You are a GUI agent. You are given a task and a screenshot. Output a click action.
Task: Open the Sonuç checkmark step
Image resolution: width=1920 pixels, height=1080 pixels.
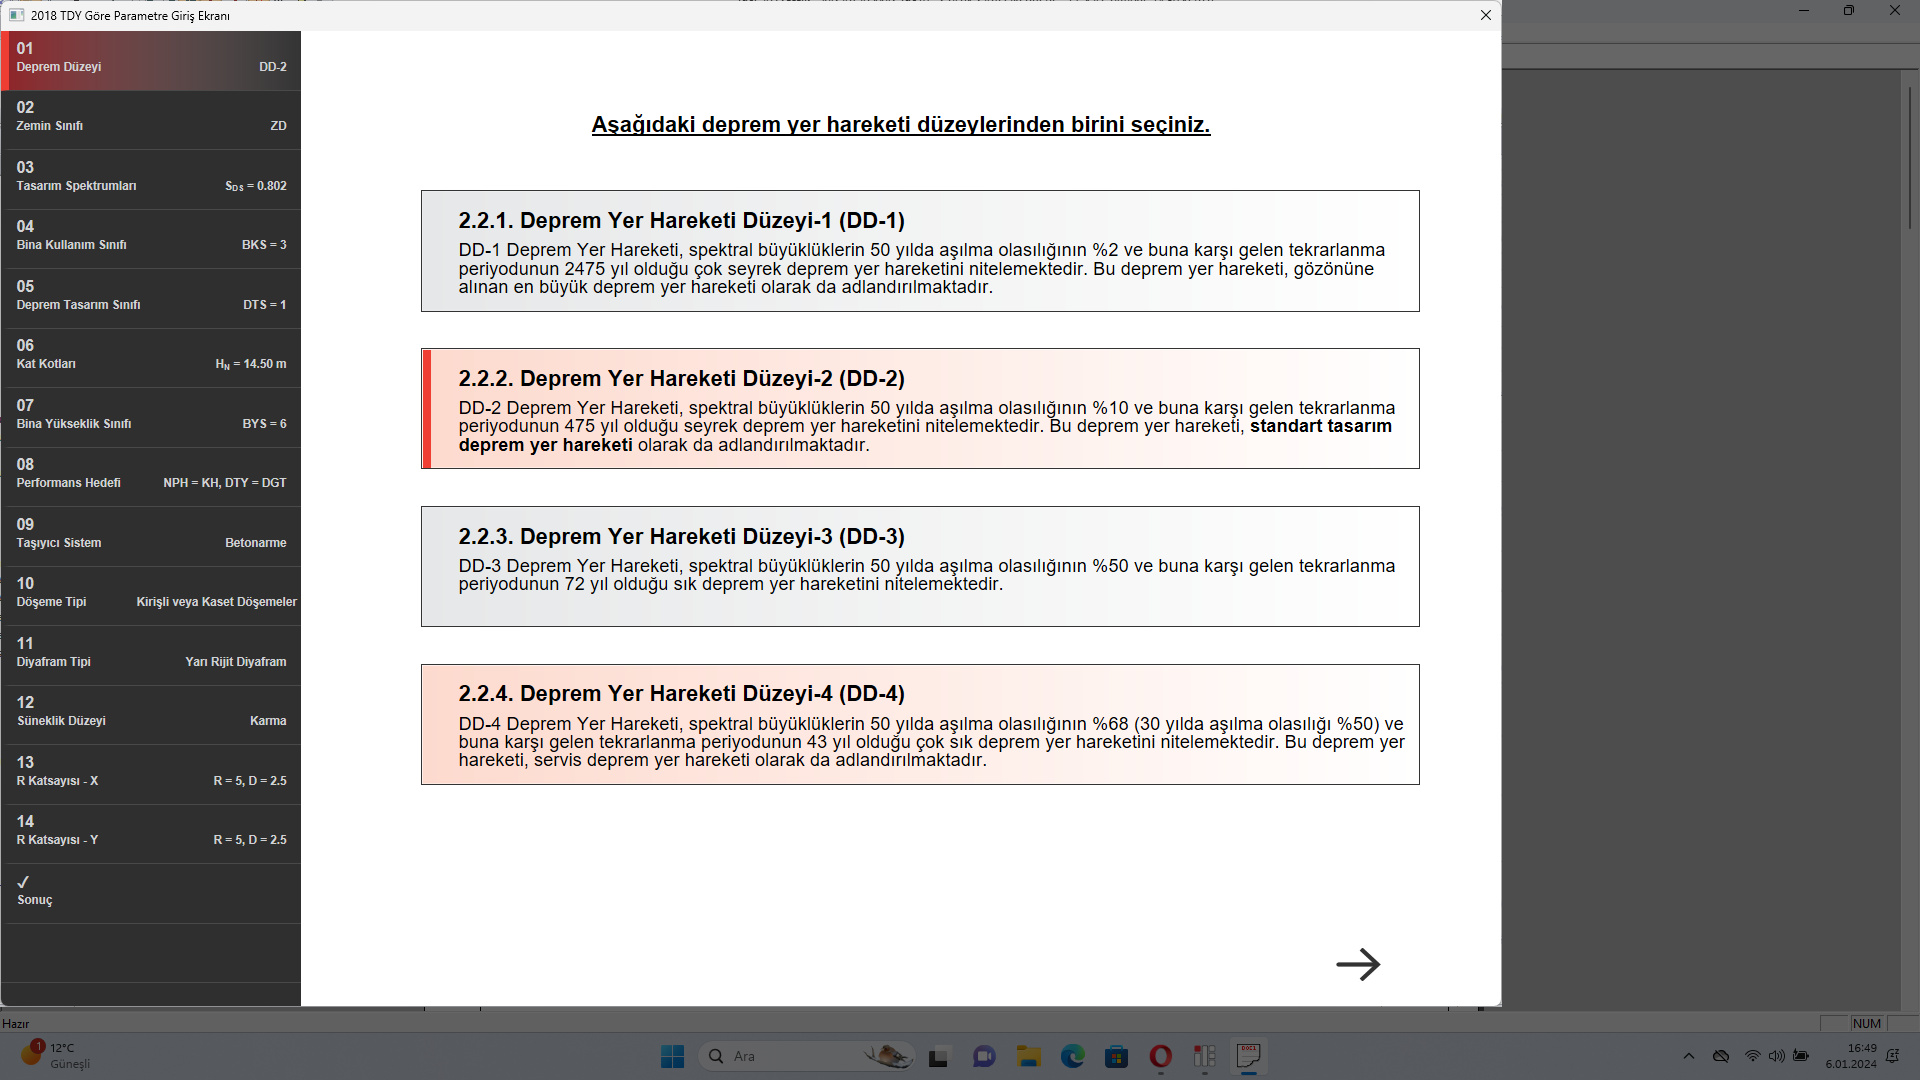150,891
